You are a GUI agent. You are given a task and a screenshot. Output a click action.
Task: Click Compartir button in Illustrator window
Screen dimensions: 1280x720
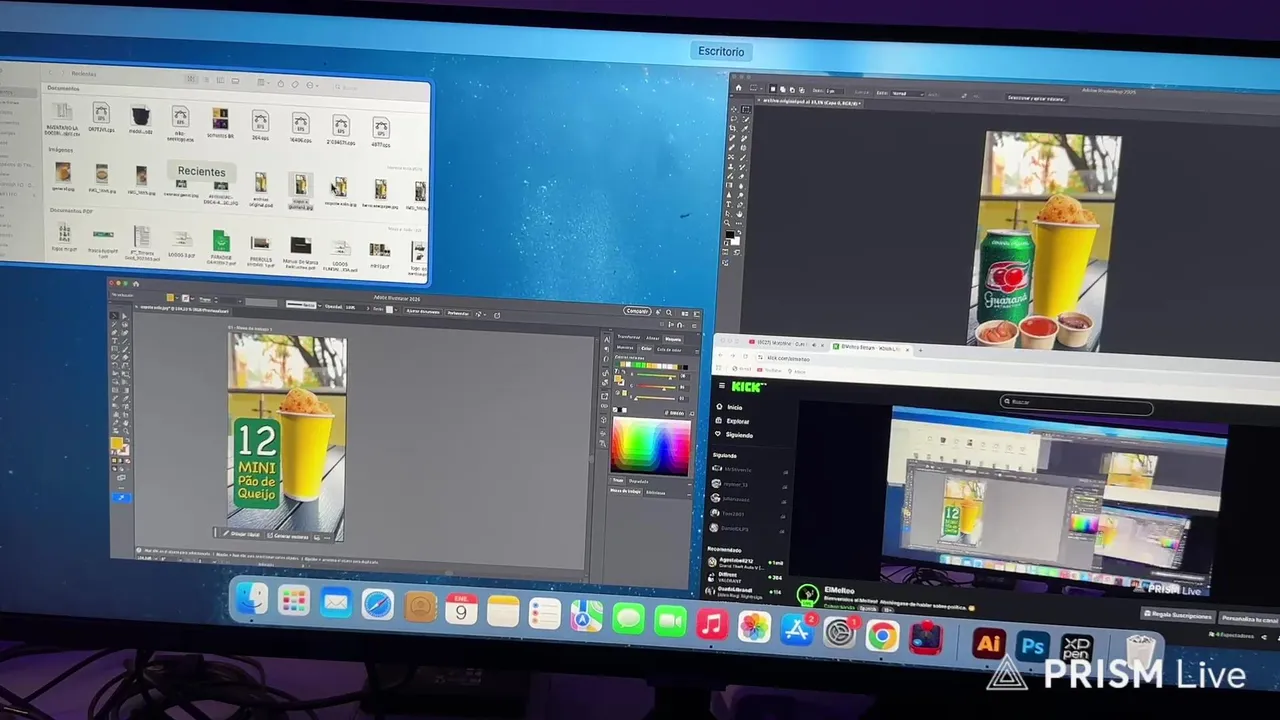(x=637, y=311)
